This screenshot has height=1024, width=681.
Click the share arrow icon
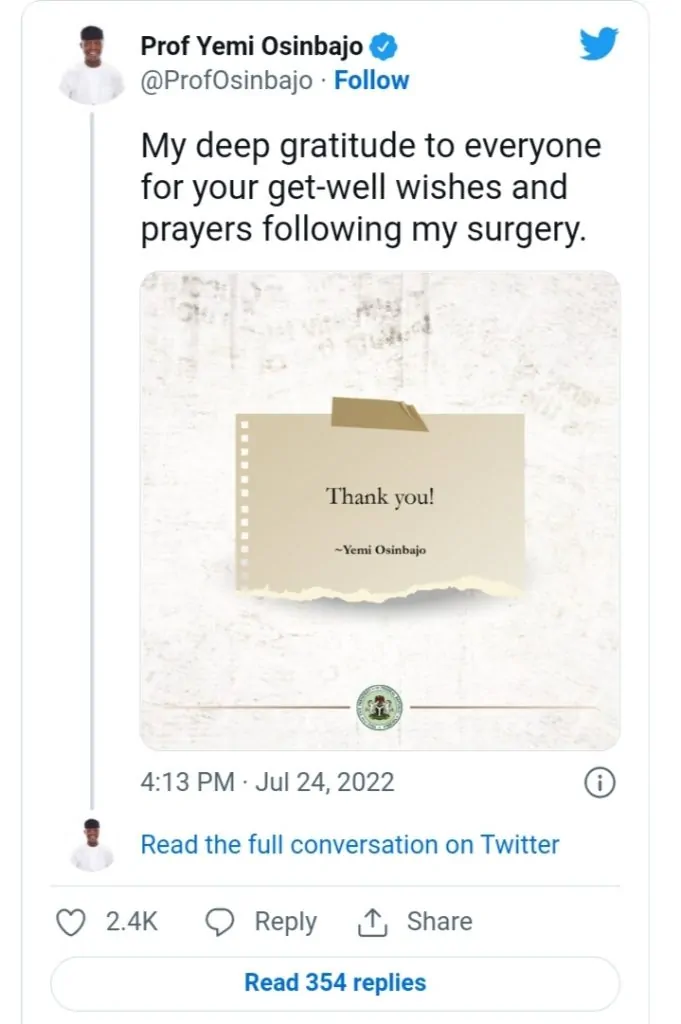click(x=371, y=922)
